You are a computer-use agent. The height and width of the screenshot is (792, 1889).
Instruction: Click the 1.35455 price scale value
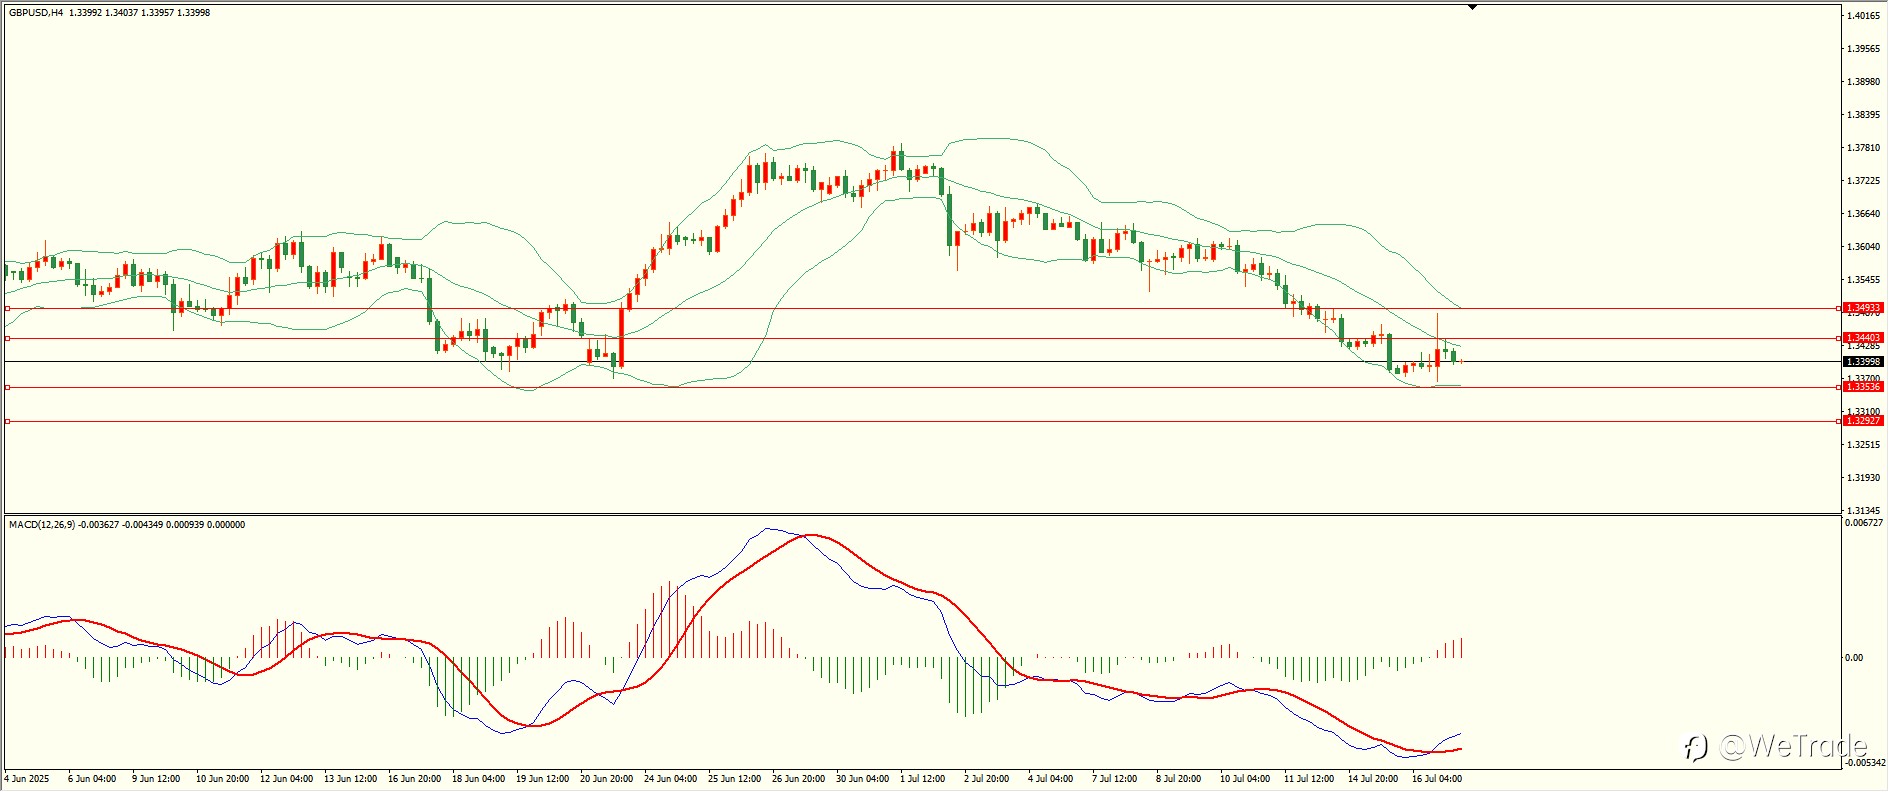pyautogui.click(x=1865, y=280)
